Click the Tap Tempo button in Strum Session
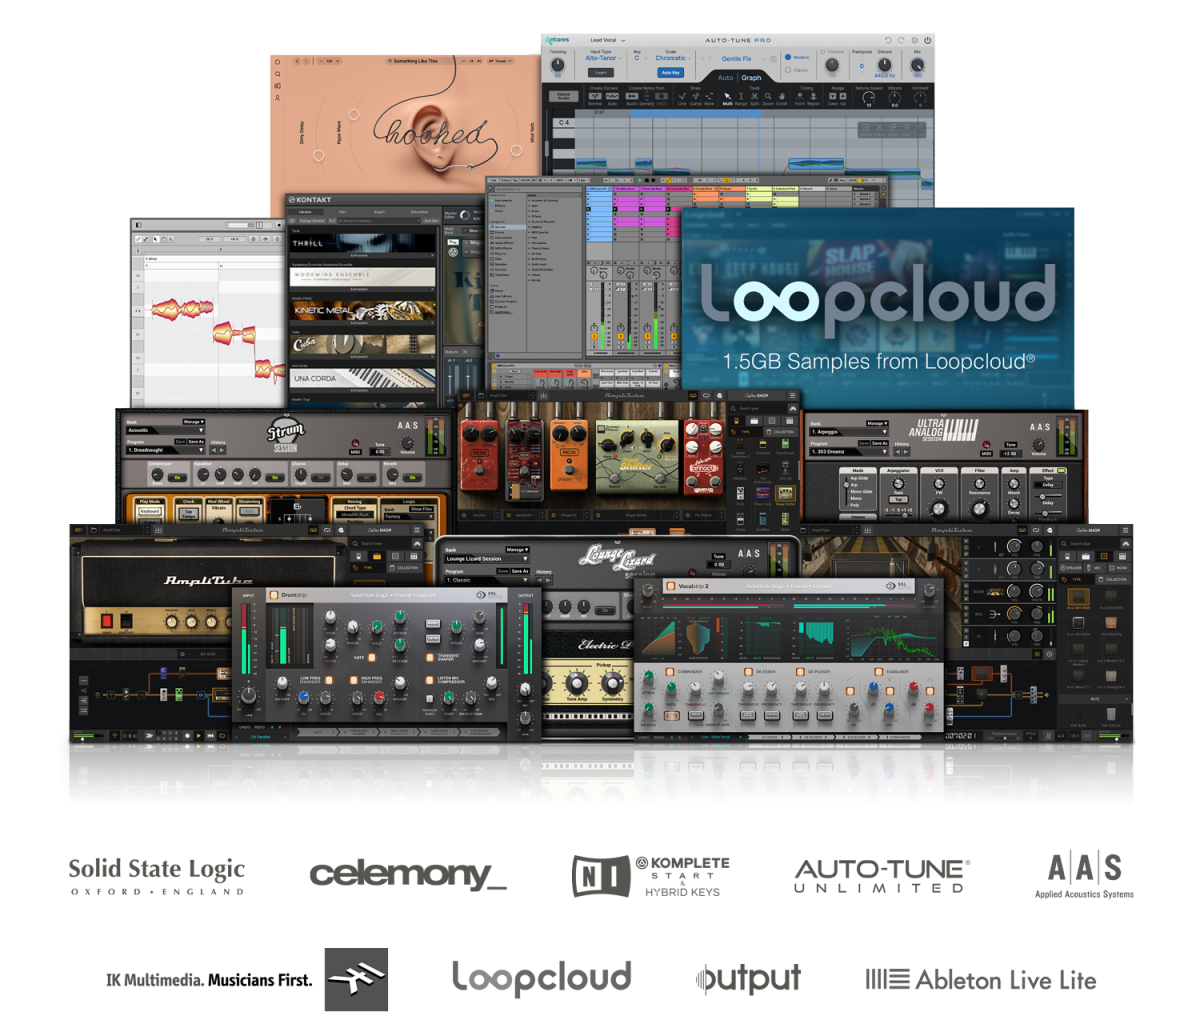This screenshot has height=1027, width=1200. tap(188, 514)
